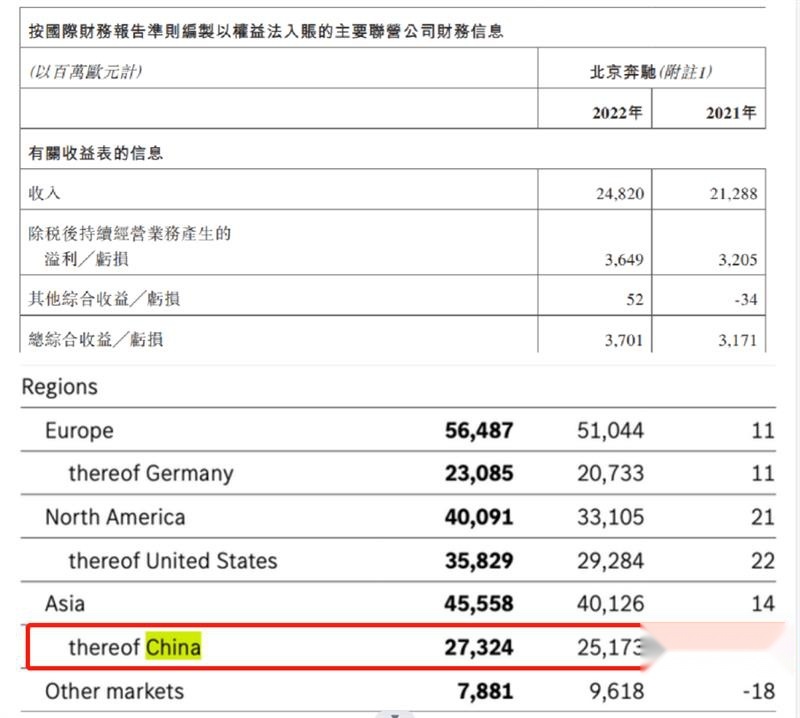
Task: Select the thereof United States label
Action: [173, 561]
